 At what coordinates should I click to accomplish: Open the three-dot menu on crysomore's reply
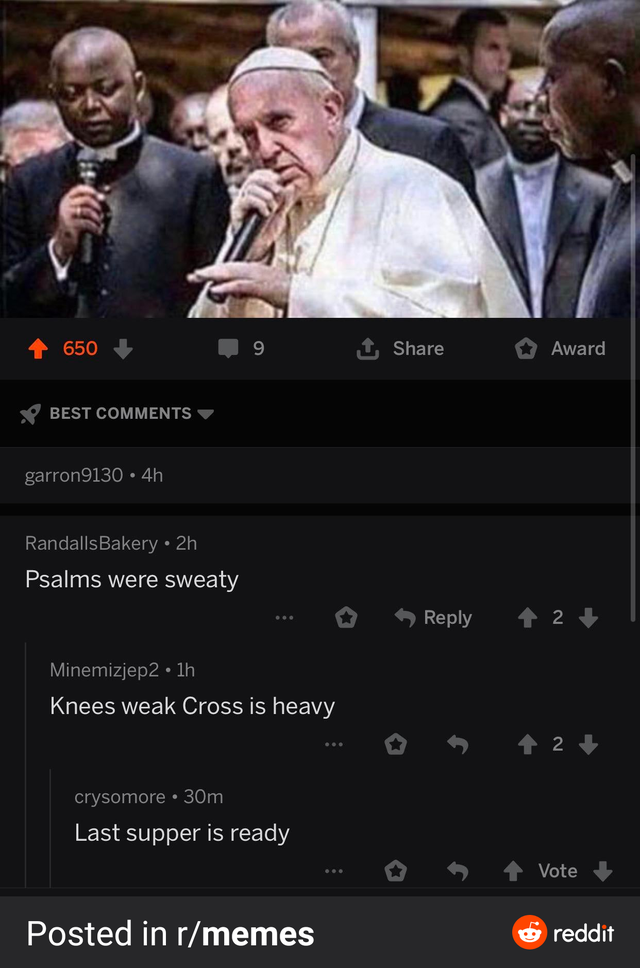point(335,871)
